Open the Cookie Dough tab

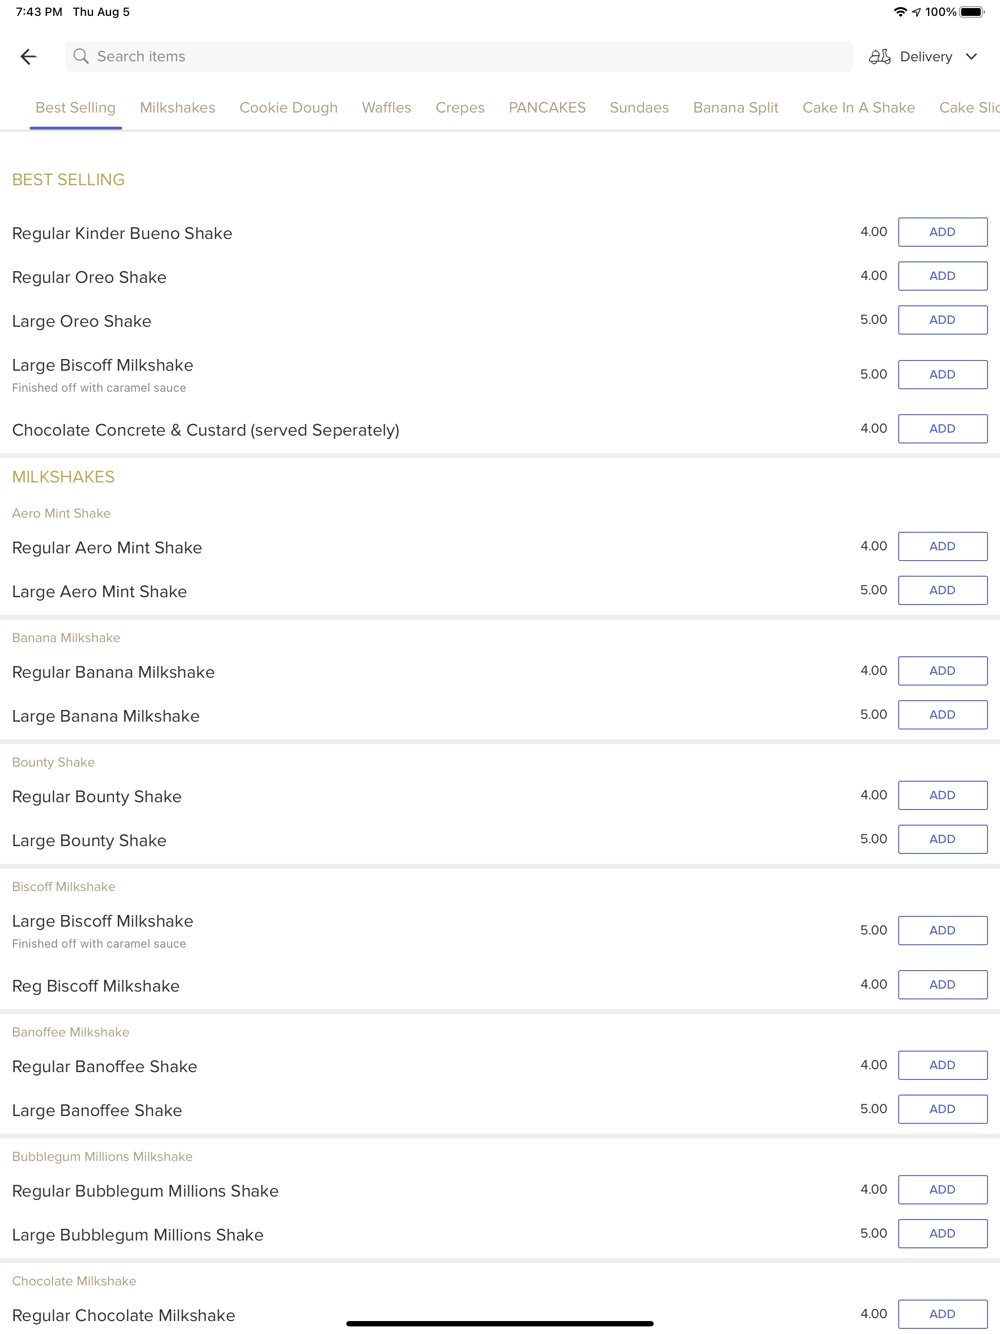288,107
